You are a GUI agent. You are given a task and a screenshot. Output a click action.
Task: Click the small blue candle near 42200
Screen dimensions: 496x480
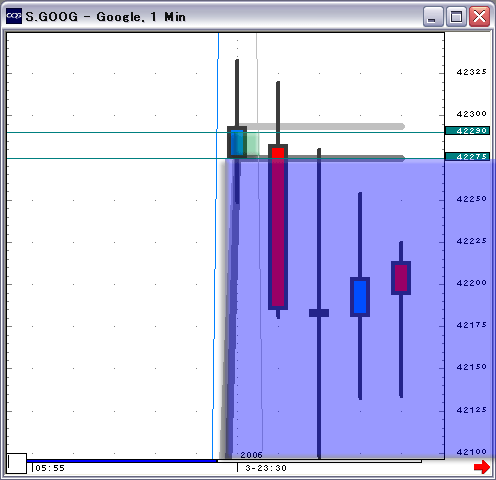360,297
